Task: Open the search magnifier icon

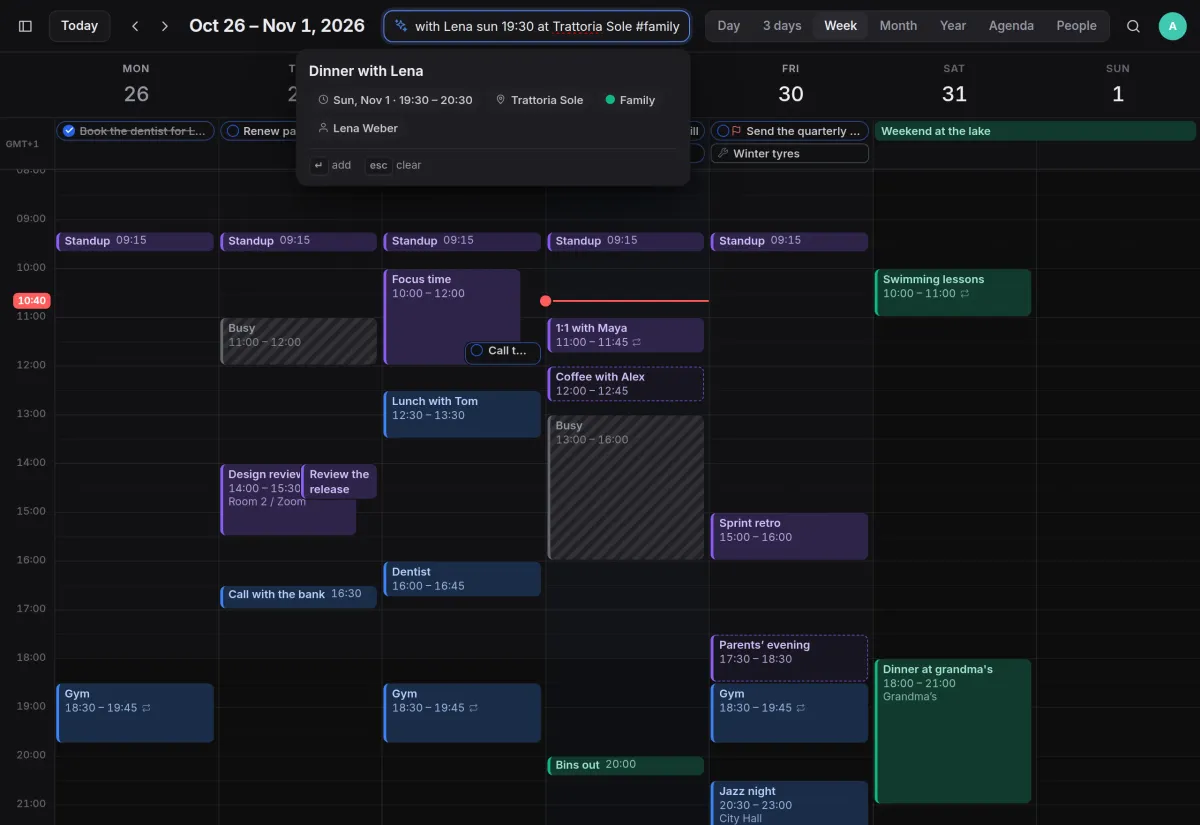Action: click(x=1133, y=26)
